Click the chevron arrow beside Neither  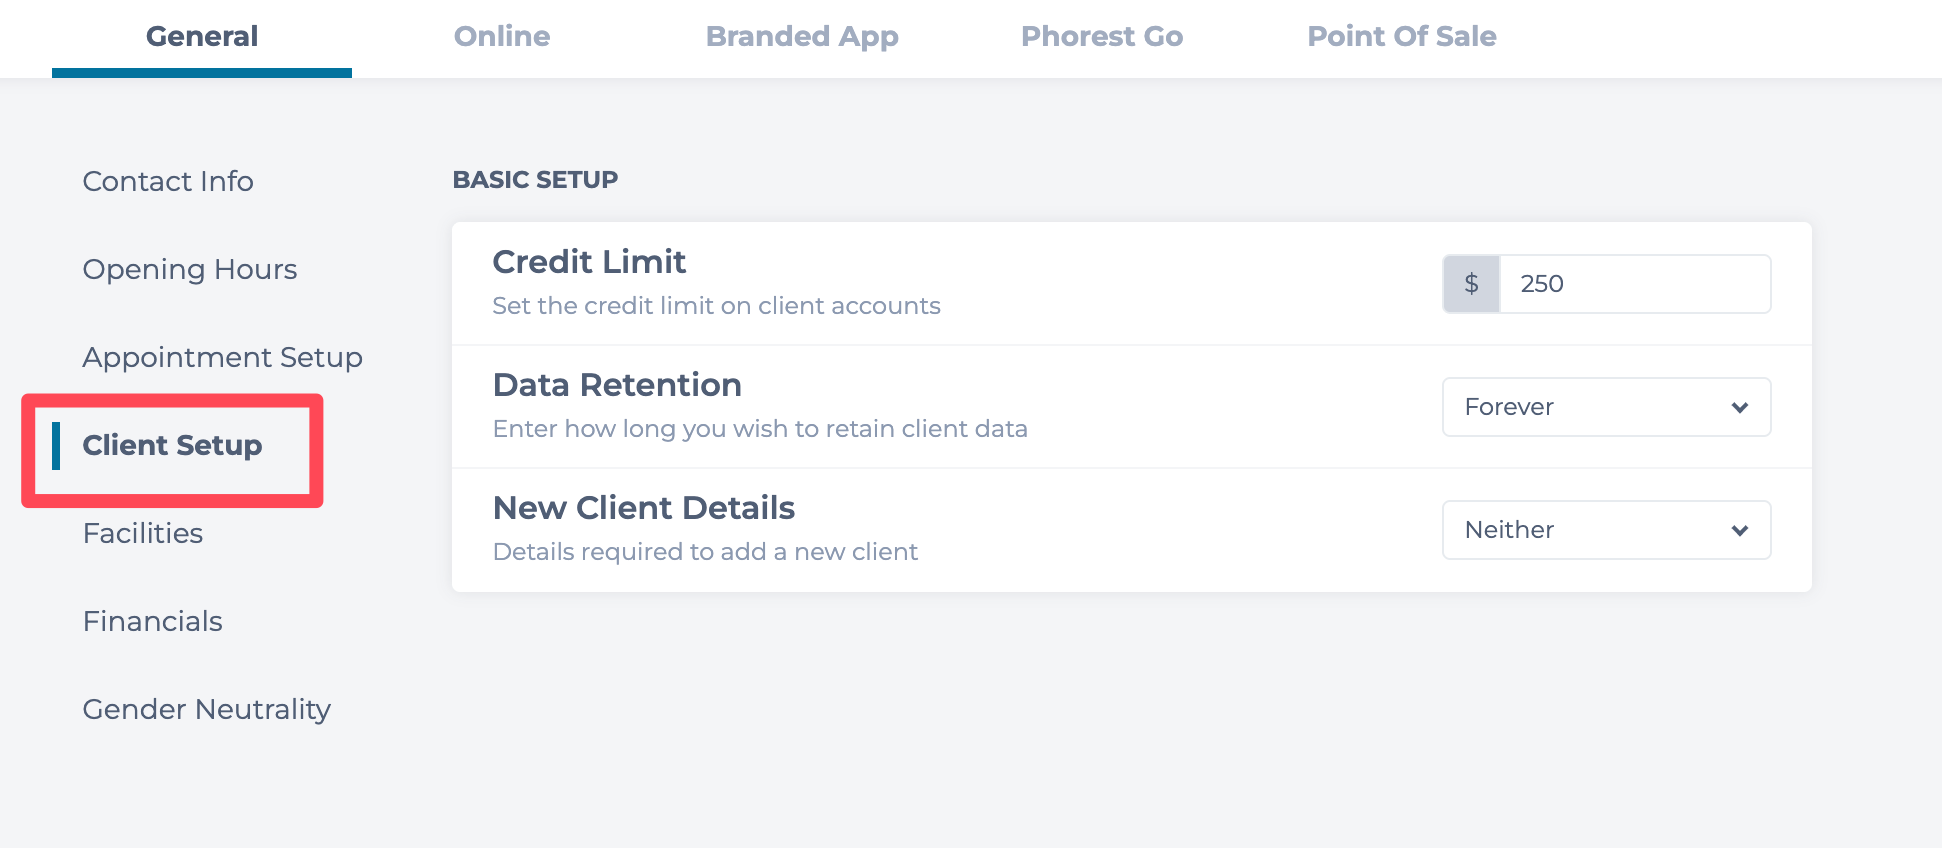(x=1739, y=530)
